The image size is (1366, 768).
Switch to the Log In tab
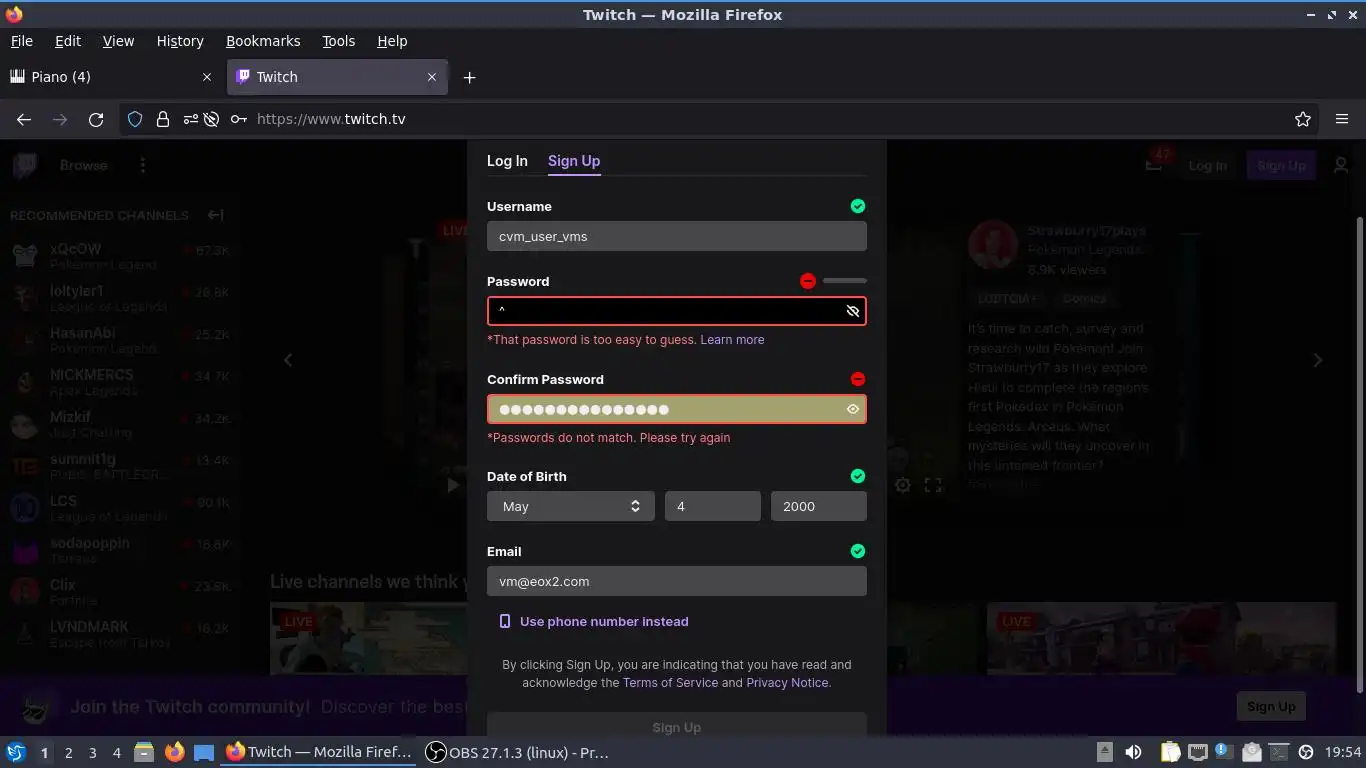507,161
